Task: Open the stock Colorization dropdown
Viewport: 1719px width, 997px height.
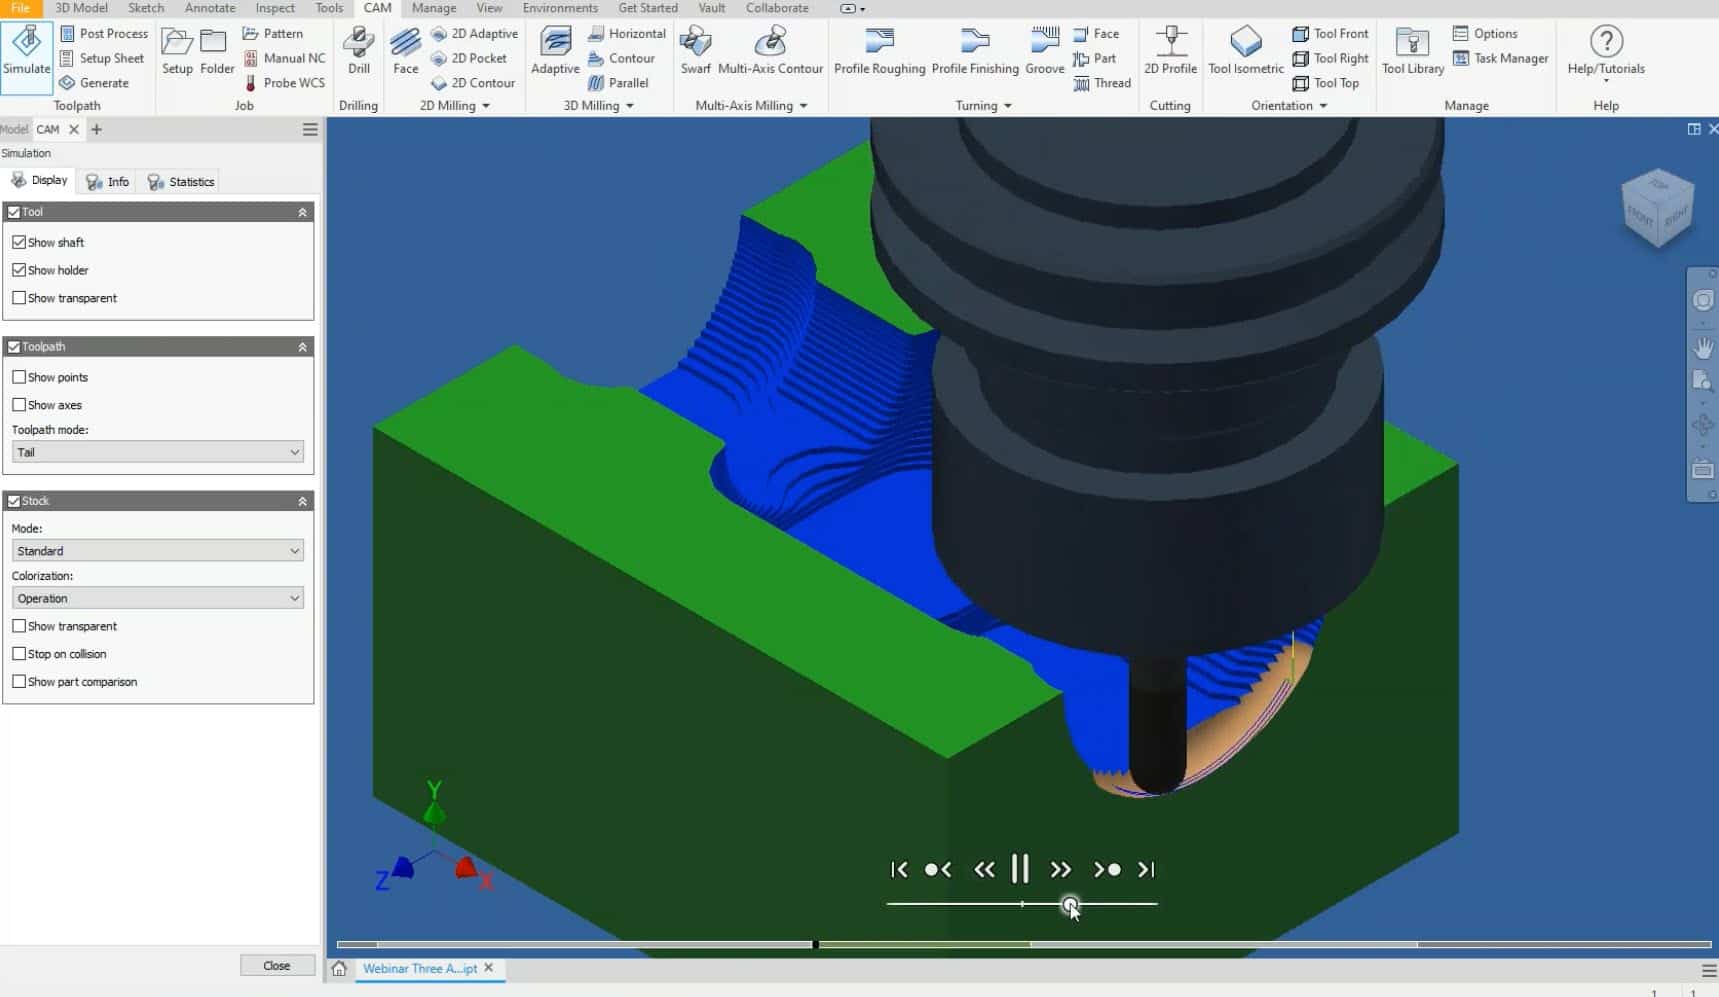Action: coord(158,598)
